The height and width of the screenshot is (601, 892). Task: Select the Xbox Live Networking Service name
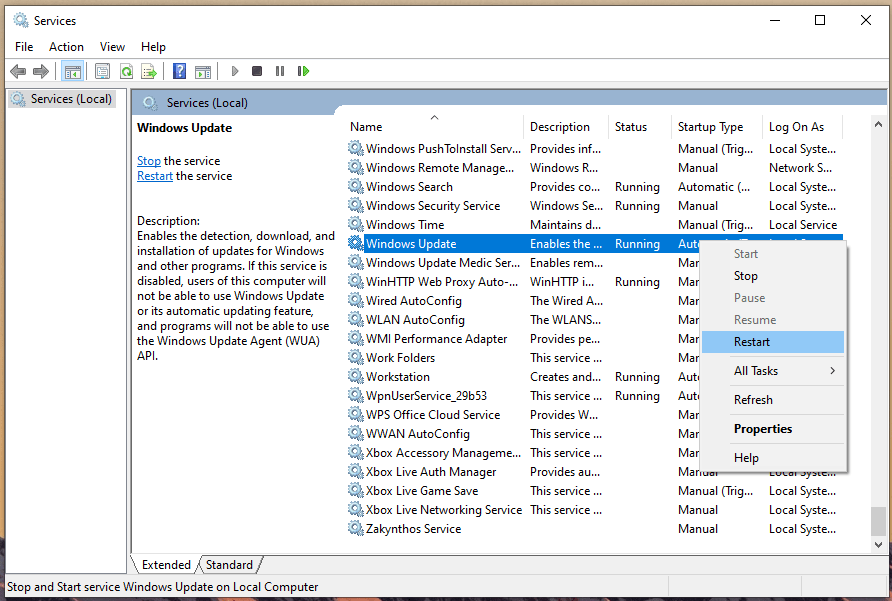click(444, 510)
